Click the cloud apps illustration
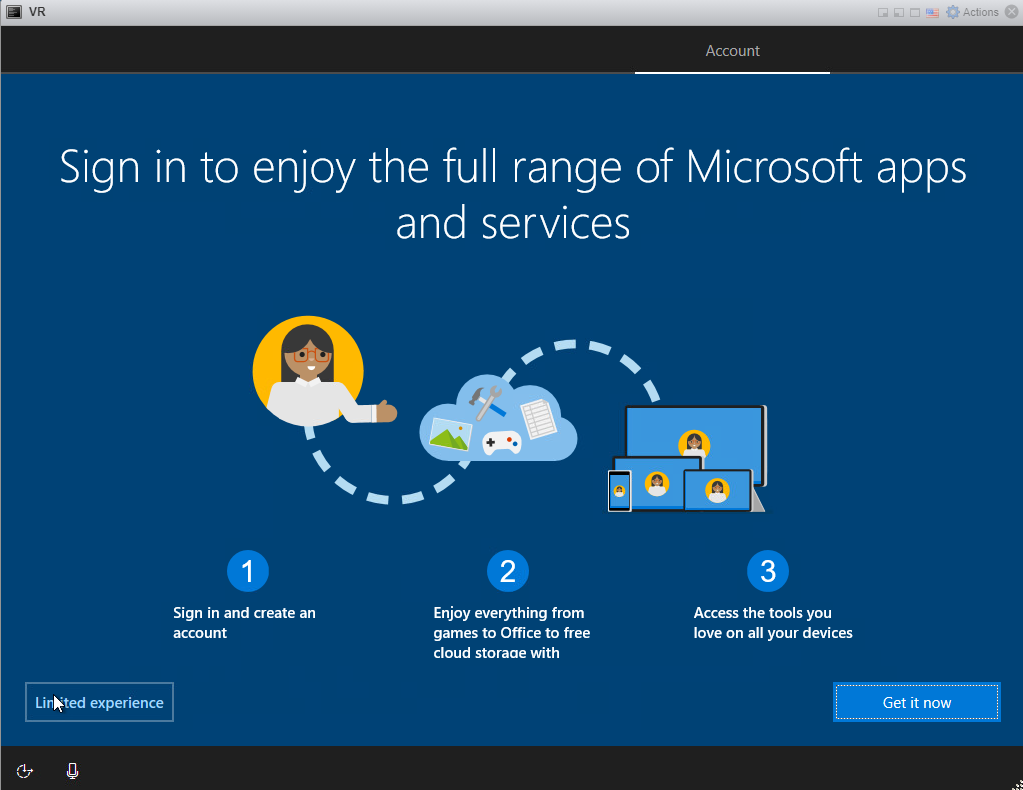The image size is (1023, 790). pyautogui.click(x=498, y=419)
